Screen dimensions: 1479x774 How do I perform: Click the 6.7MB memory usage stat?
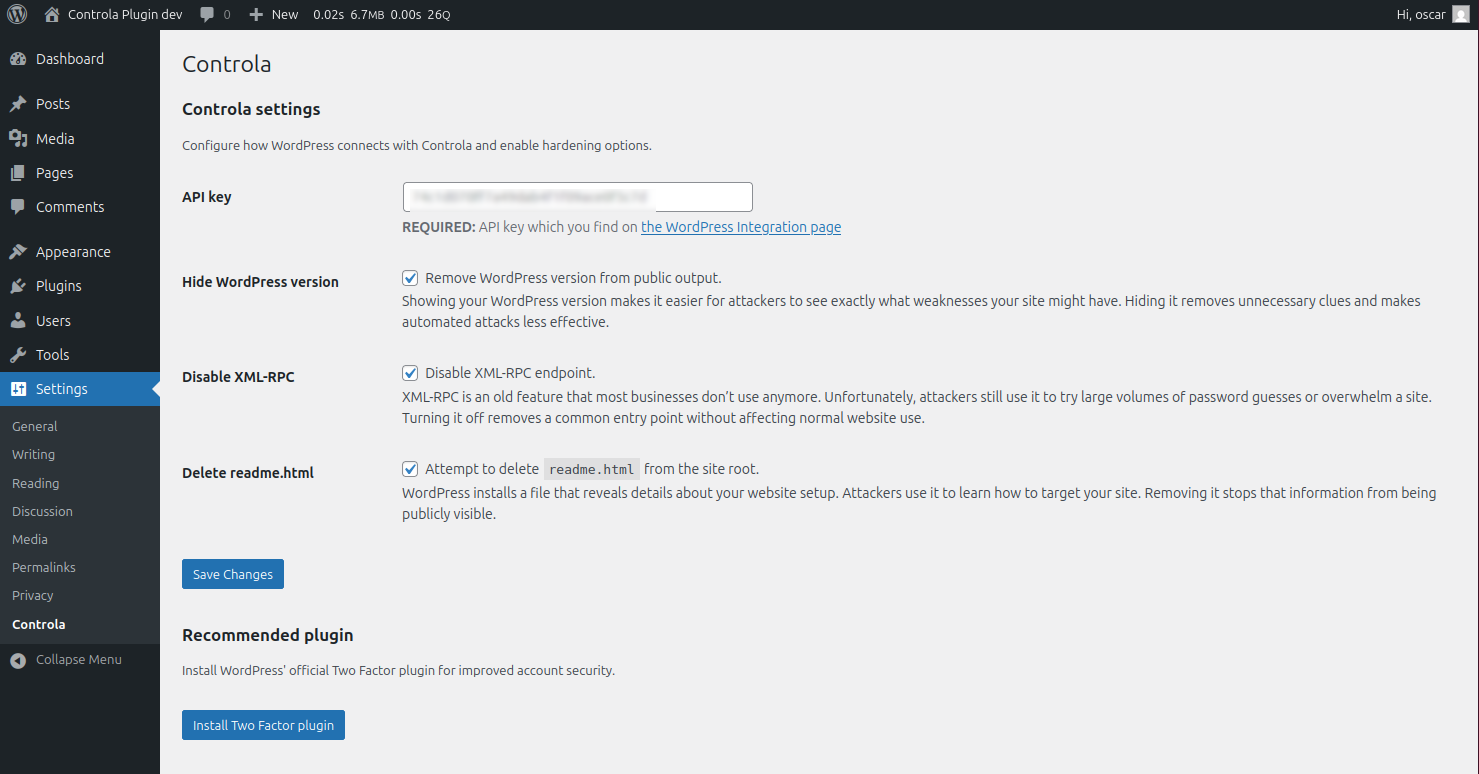tap(368, 14)
